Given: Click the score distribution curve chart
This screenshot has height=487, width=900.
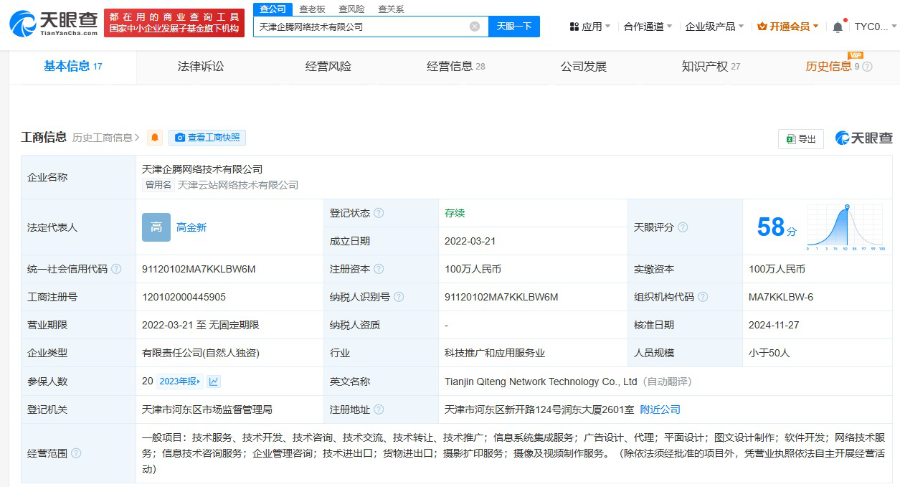Looking at the screenshot, I should point(846,227).
